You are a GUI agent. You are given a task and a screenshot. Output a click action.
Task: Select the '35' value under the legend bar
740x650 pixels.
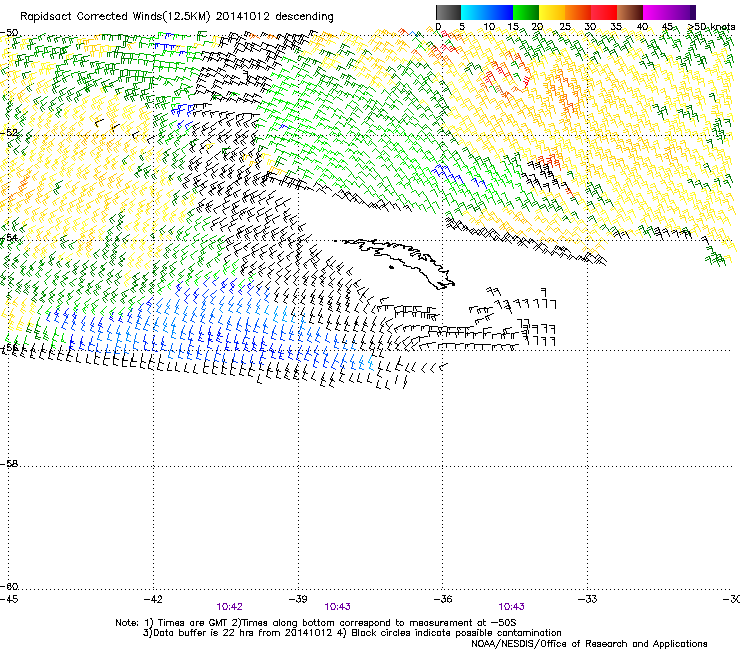pos(616,27)
